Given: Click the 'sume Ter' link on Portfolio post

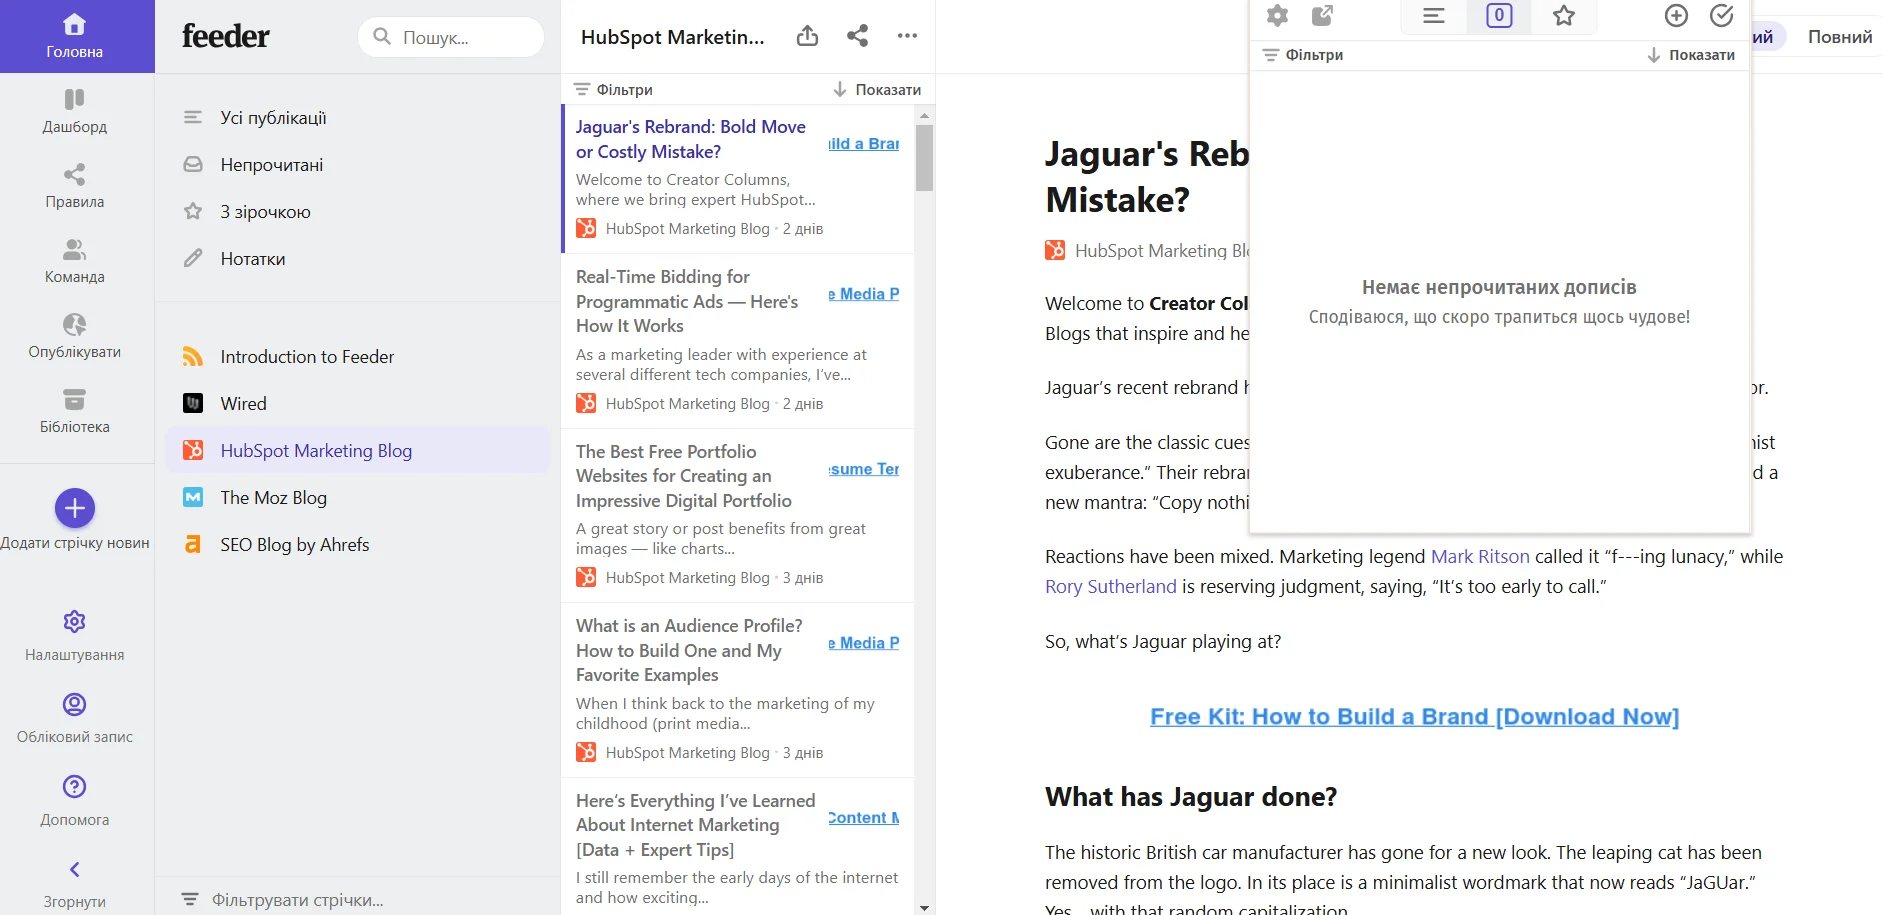Looking at the screenshot, I should (864, 469).
